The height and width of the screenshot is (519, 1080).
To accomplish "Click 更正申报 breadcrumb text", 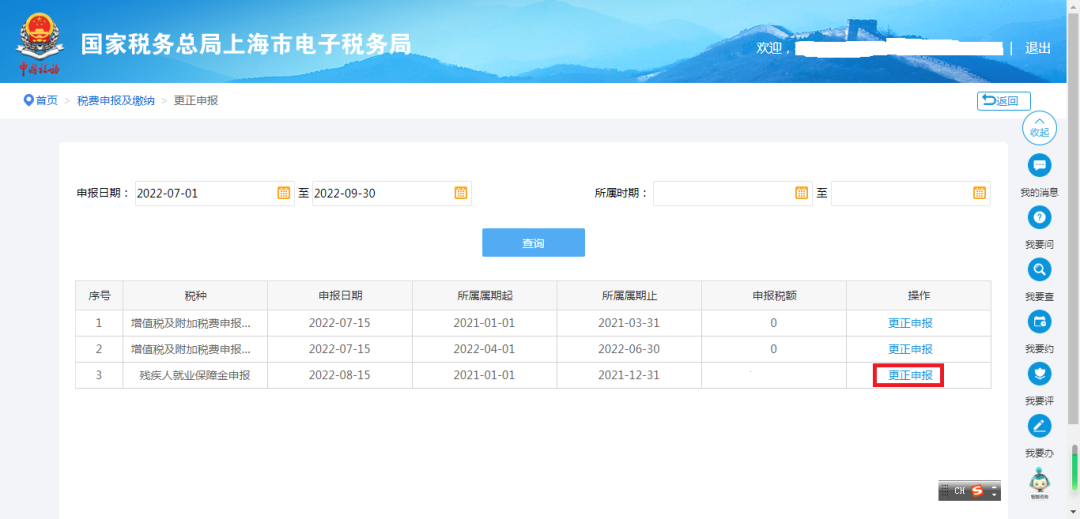I will pyautogui.click(x=196, y=100).
